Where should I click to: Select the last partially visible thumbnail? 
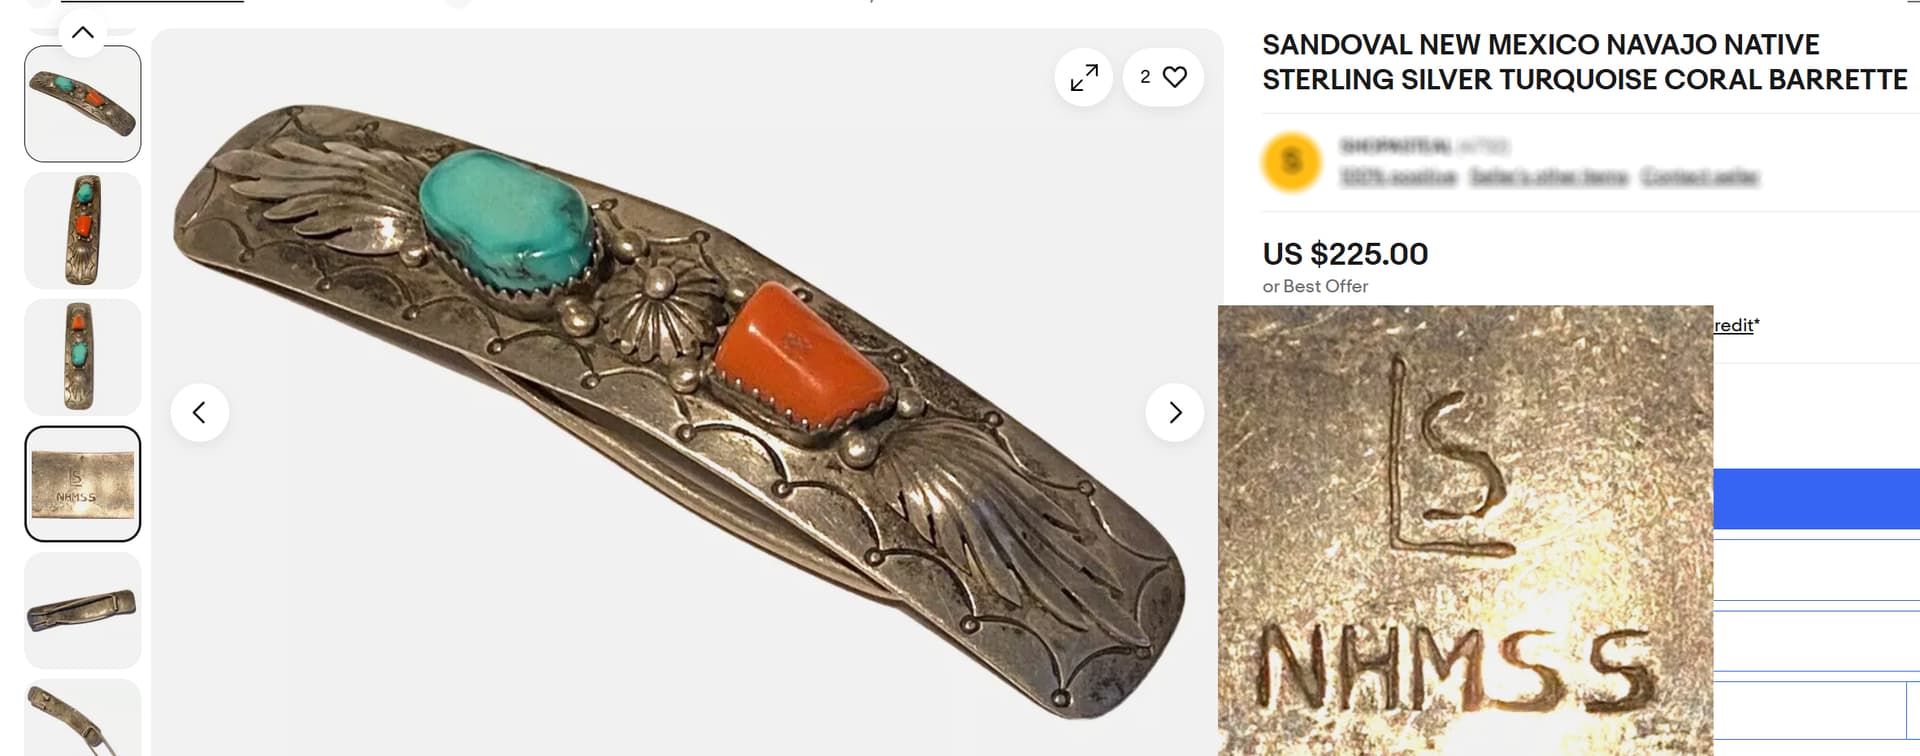(x=83, y=718)
